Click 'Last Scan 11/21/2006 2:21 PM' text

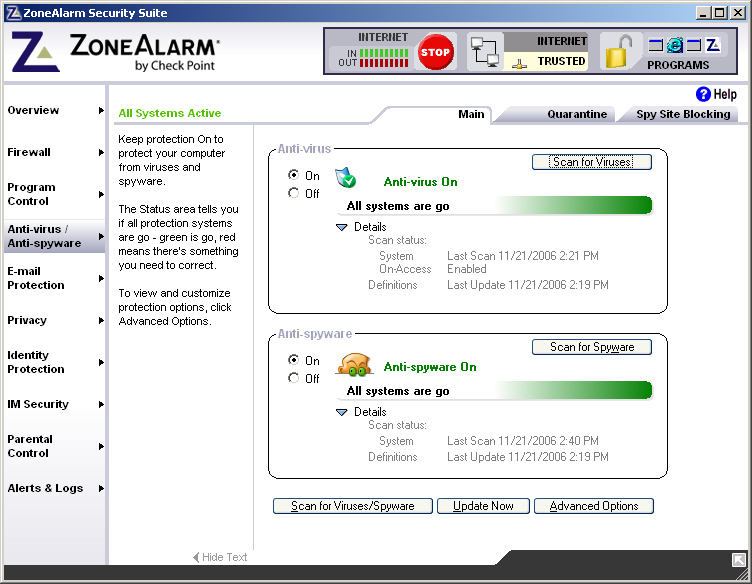coord(523,256)
